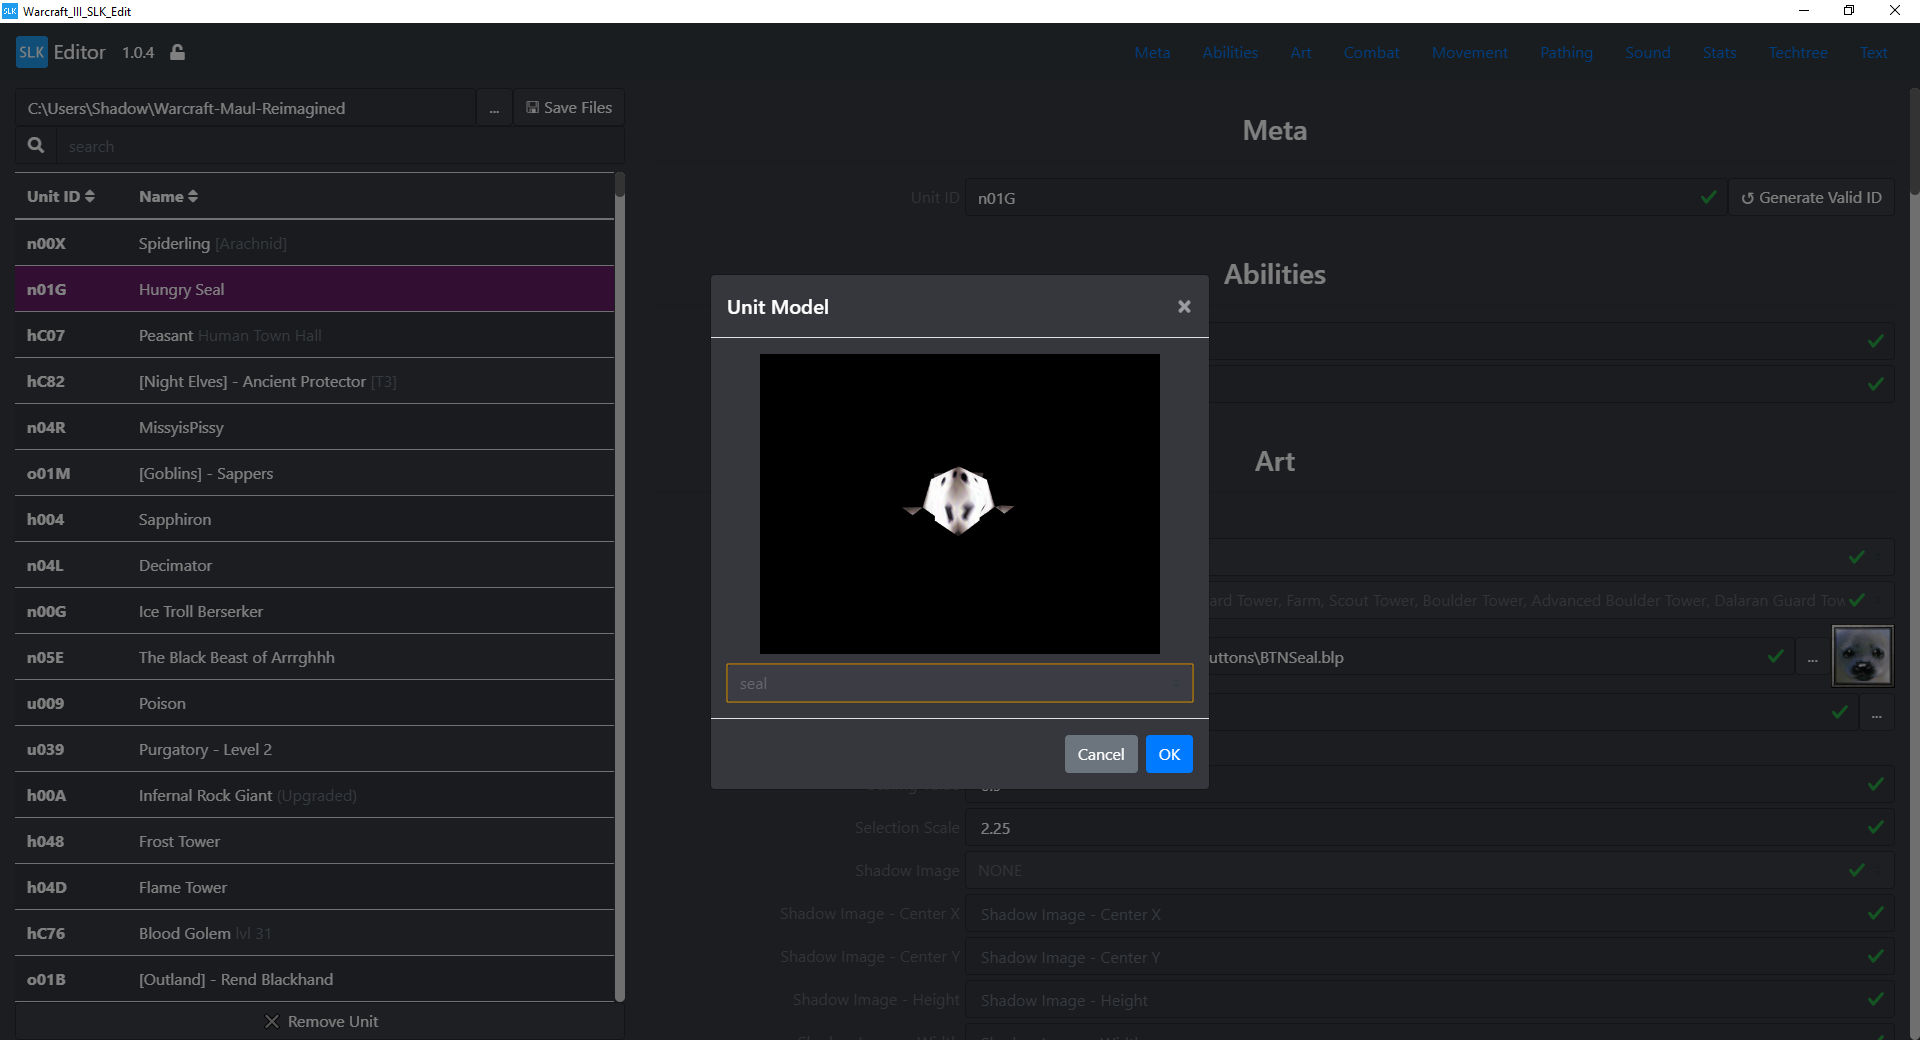Image resolution: width=1920 pixels, height=1040 pixels.
Task: Select the Frost Tower row
Action: pyautogui.click(x=315, y=841)
